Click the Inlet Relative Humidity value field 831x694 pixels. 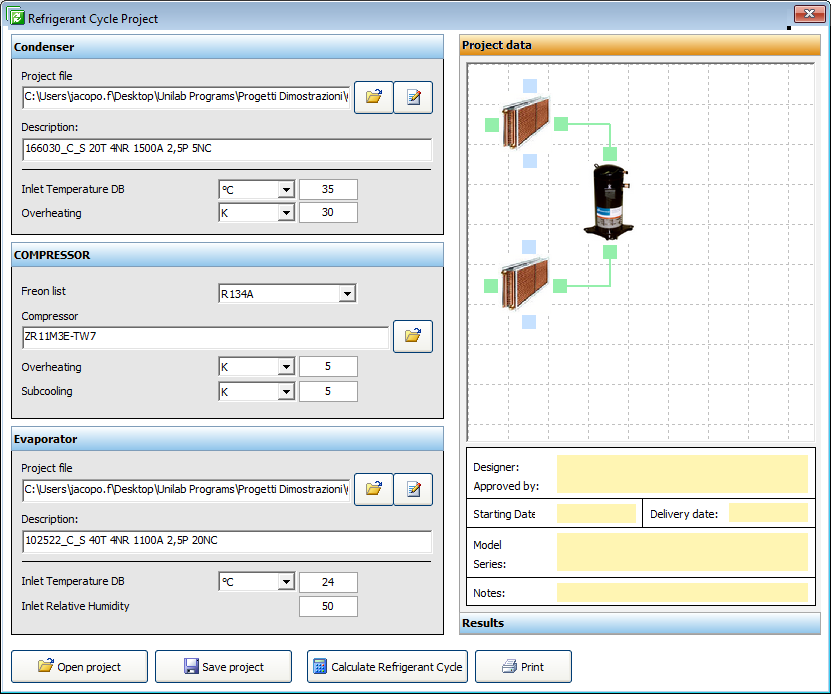[328, 606]
